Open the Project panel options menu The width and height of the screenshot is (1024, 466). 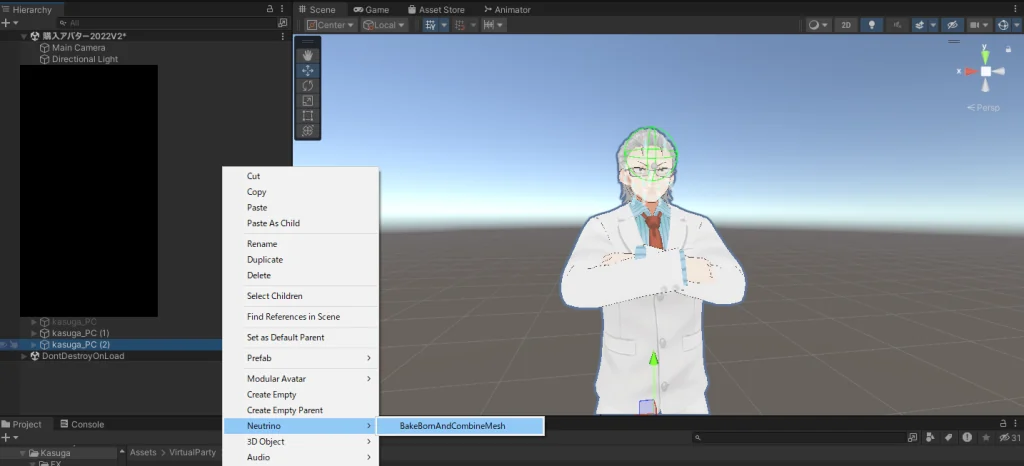point(1016,424)
